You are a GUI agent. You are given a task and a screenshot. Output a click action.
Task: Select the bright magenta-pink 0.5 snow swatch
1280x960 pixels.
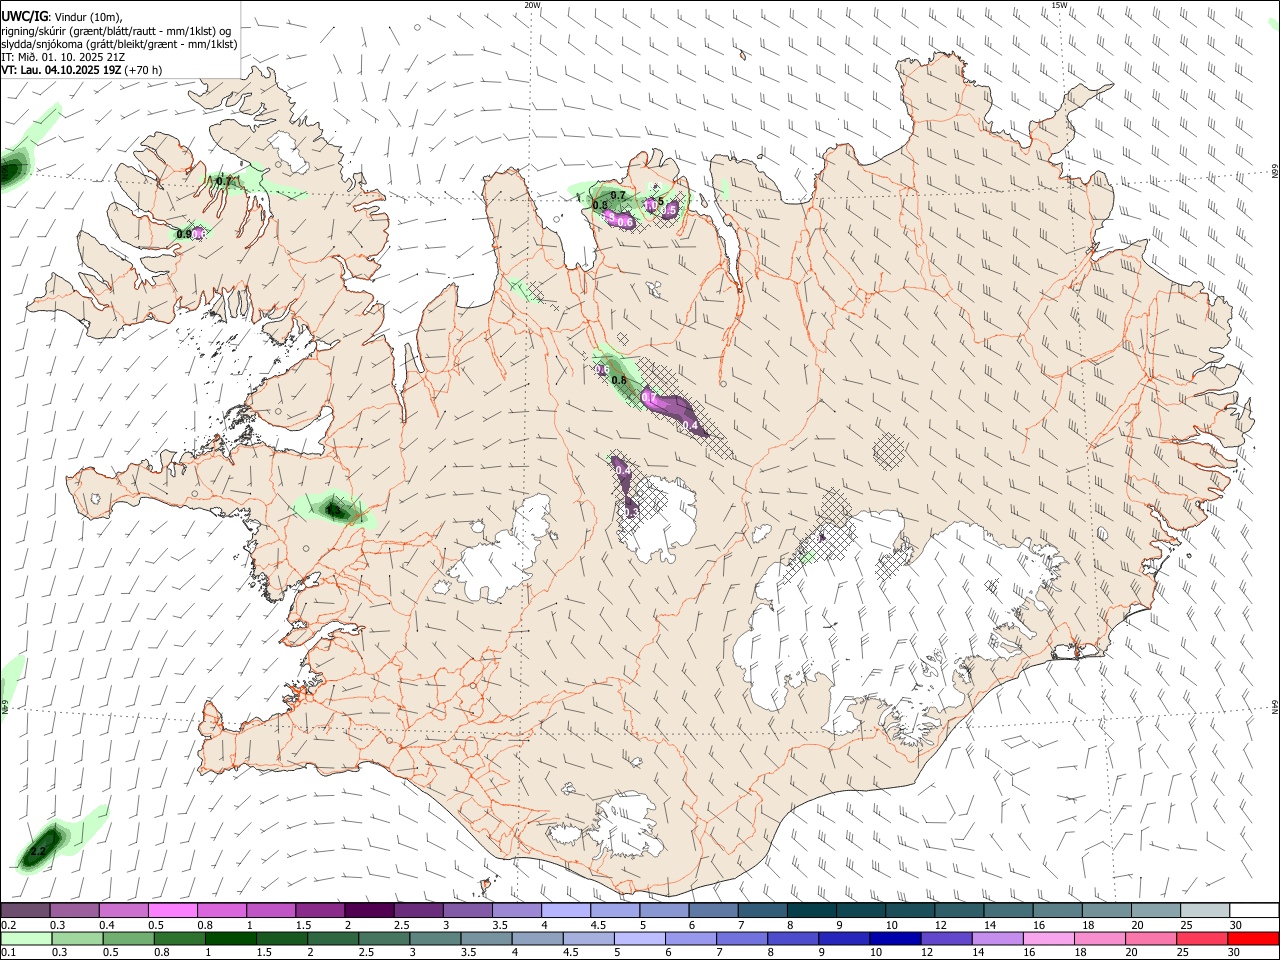coord(172,911)
